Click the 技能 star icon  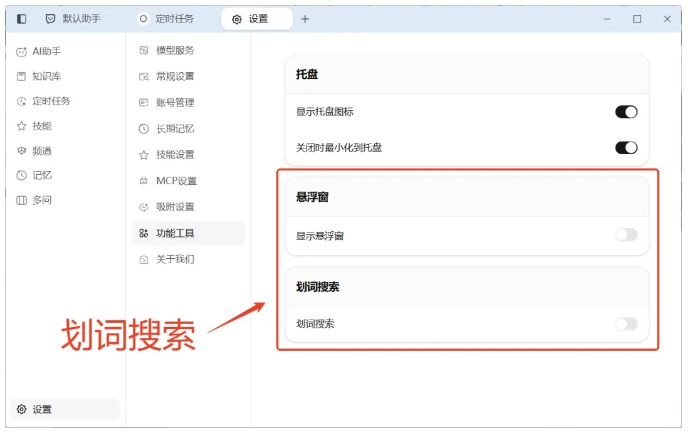(x=22, y=126)
